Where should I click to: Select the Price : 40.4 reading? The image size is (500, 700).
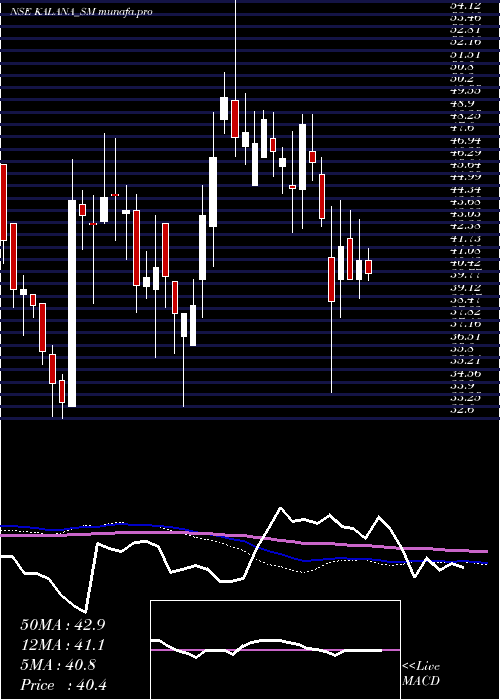[x=63, y=685]
